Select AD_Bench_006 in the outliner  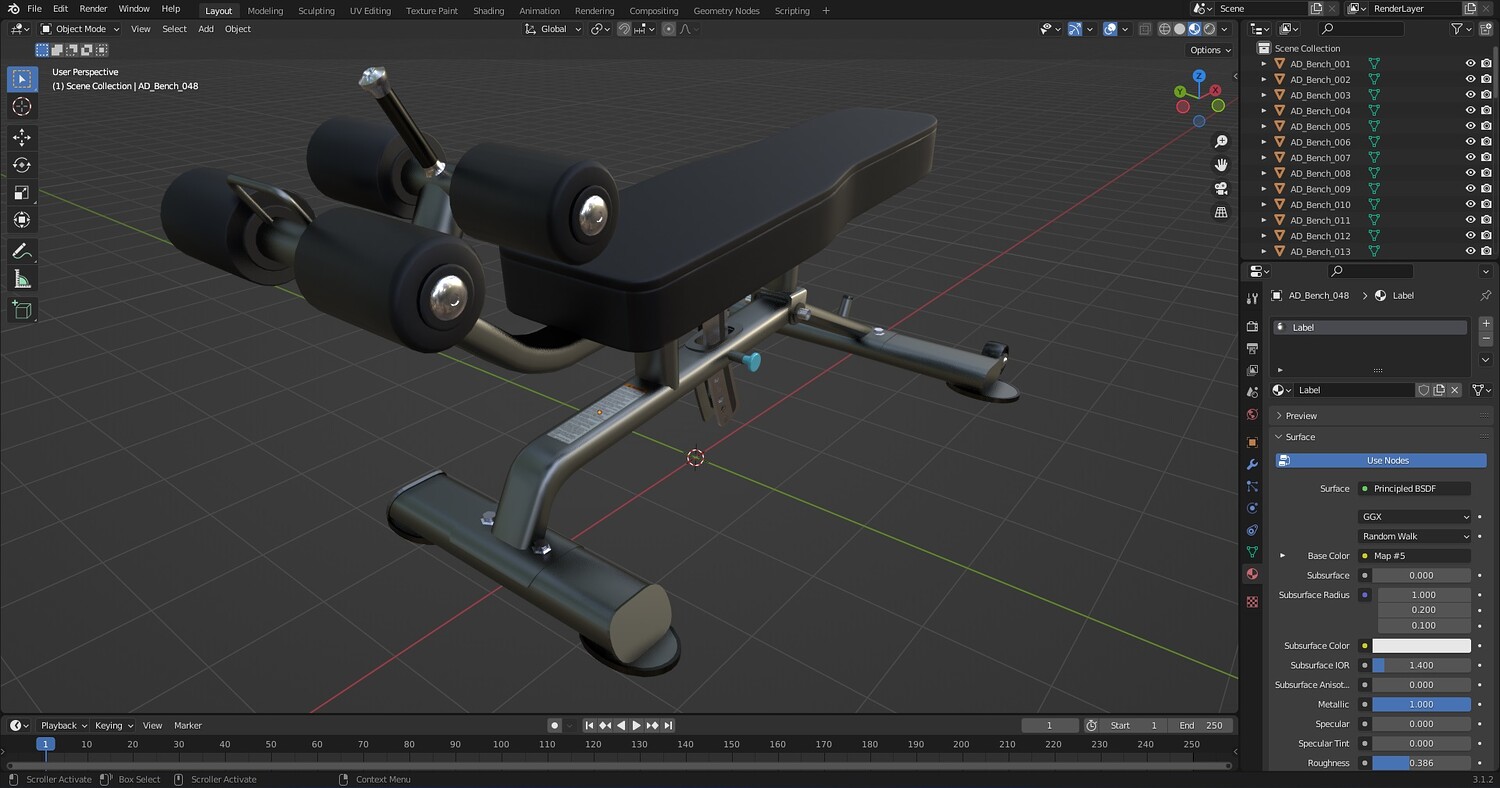[1320, 142]
